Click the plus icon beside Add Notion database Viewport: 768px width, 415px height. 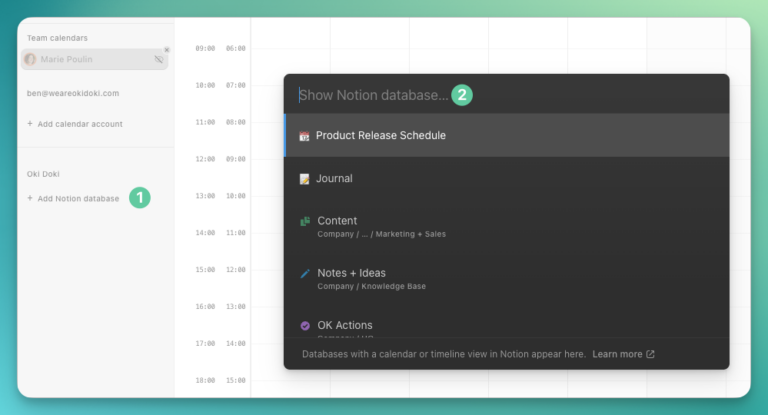coord(30,198)
